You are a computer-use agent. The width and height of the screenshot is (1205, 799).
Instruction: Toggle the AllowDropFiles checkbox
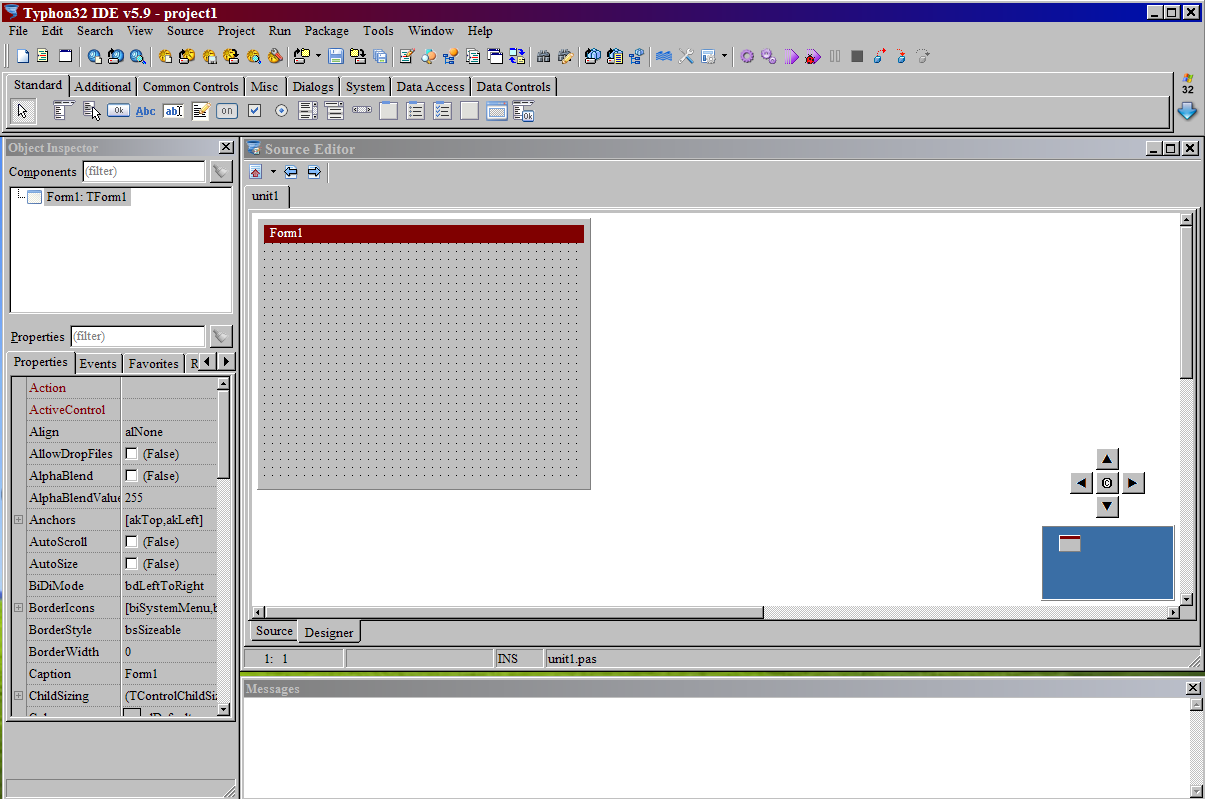(x=131, y=454)
